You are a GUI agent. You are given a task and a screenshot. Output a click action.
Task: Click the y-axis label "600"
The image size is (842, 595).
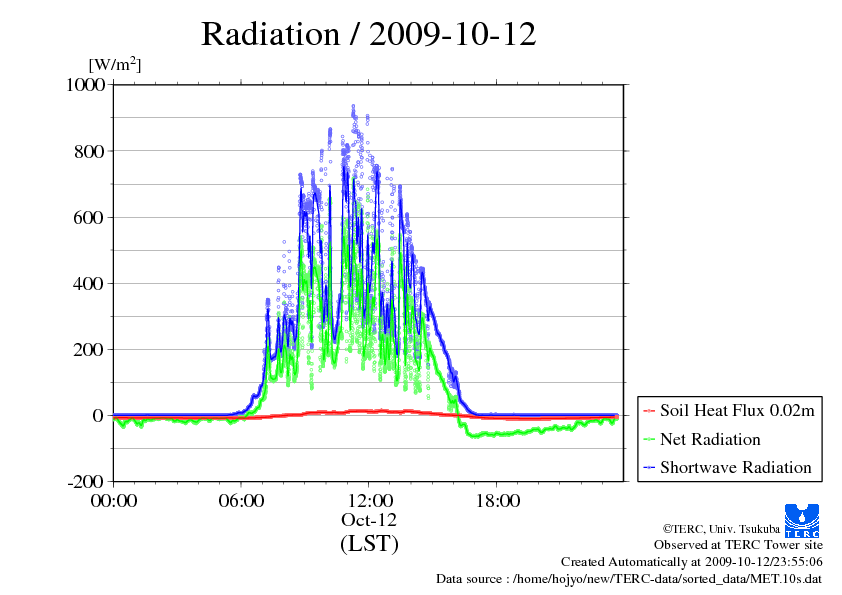pos(89,217)
